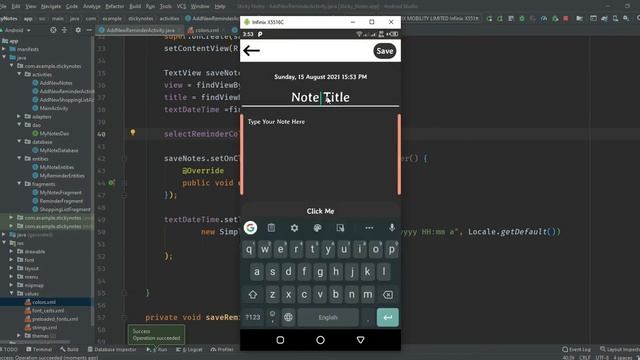Expand the layout folder

click(11, 268)
